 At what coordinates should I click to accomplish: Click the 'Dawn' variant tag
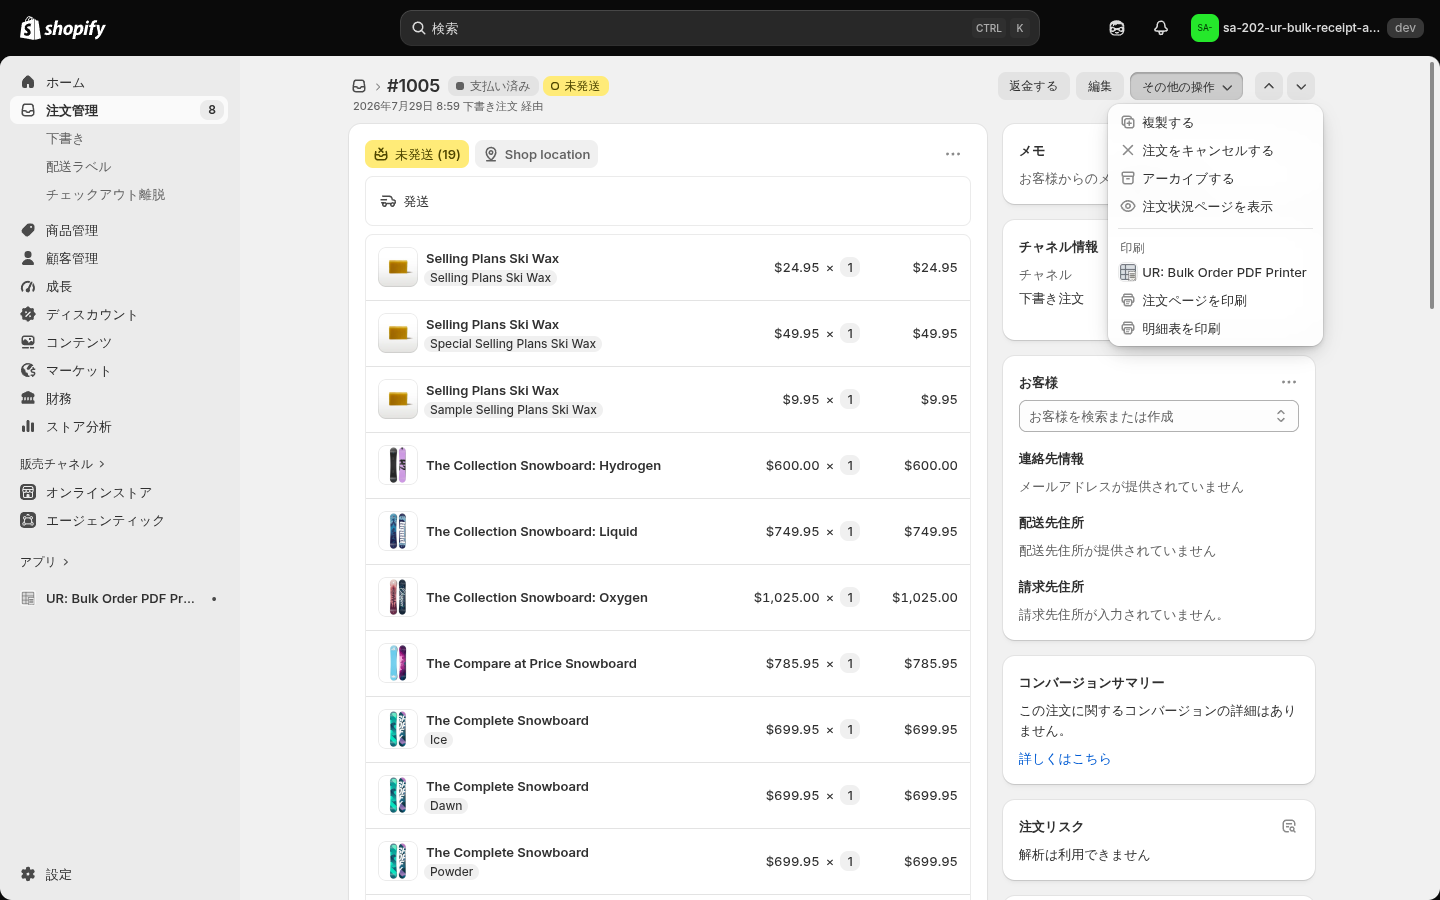pos(446,806)
